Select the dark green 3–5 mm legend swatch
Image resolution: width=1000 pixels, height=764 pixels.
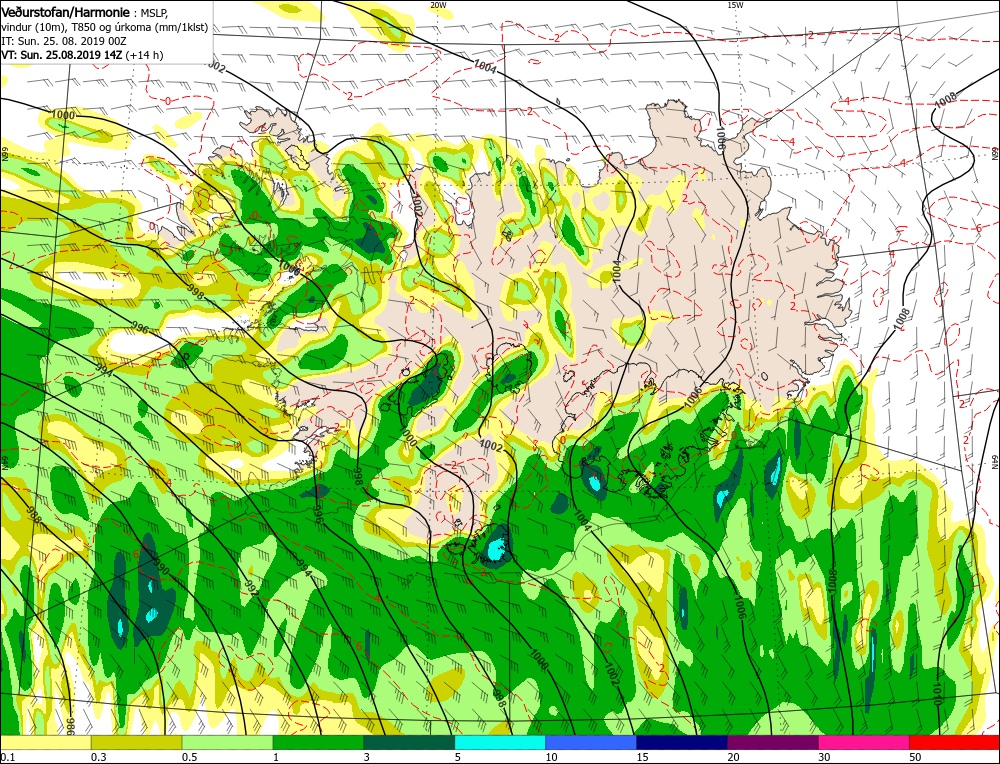click(409, 743)
